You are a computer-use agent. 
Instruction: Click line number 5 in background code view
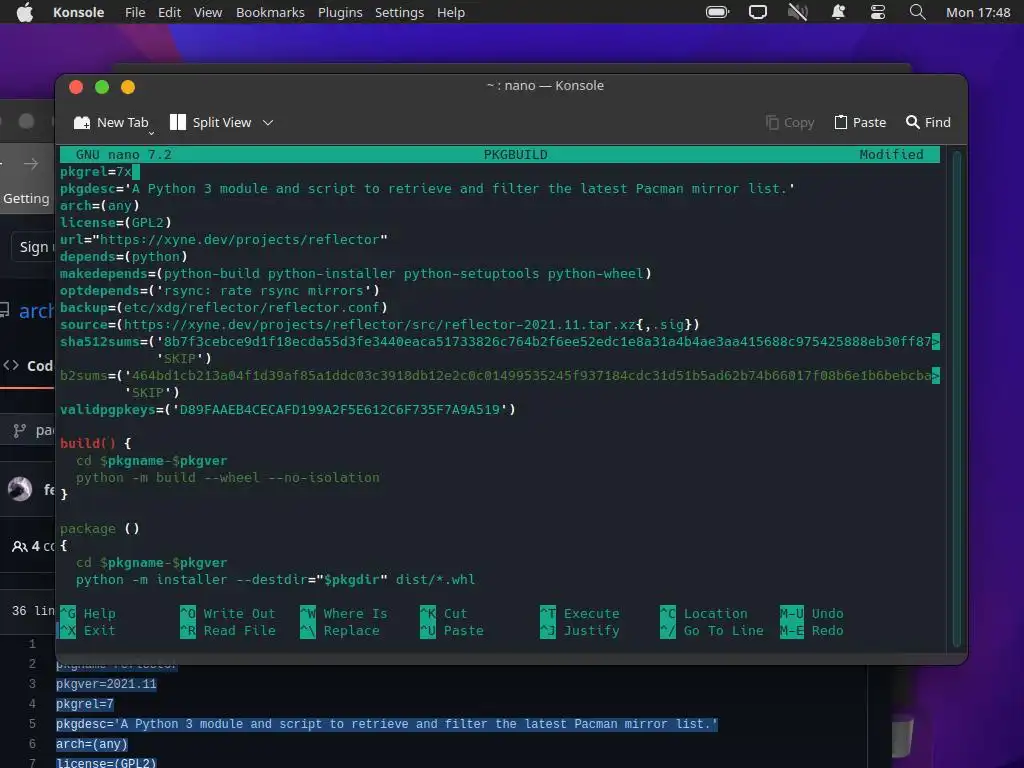pyautogui.click(x=32, y=724)
